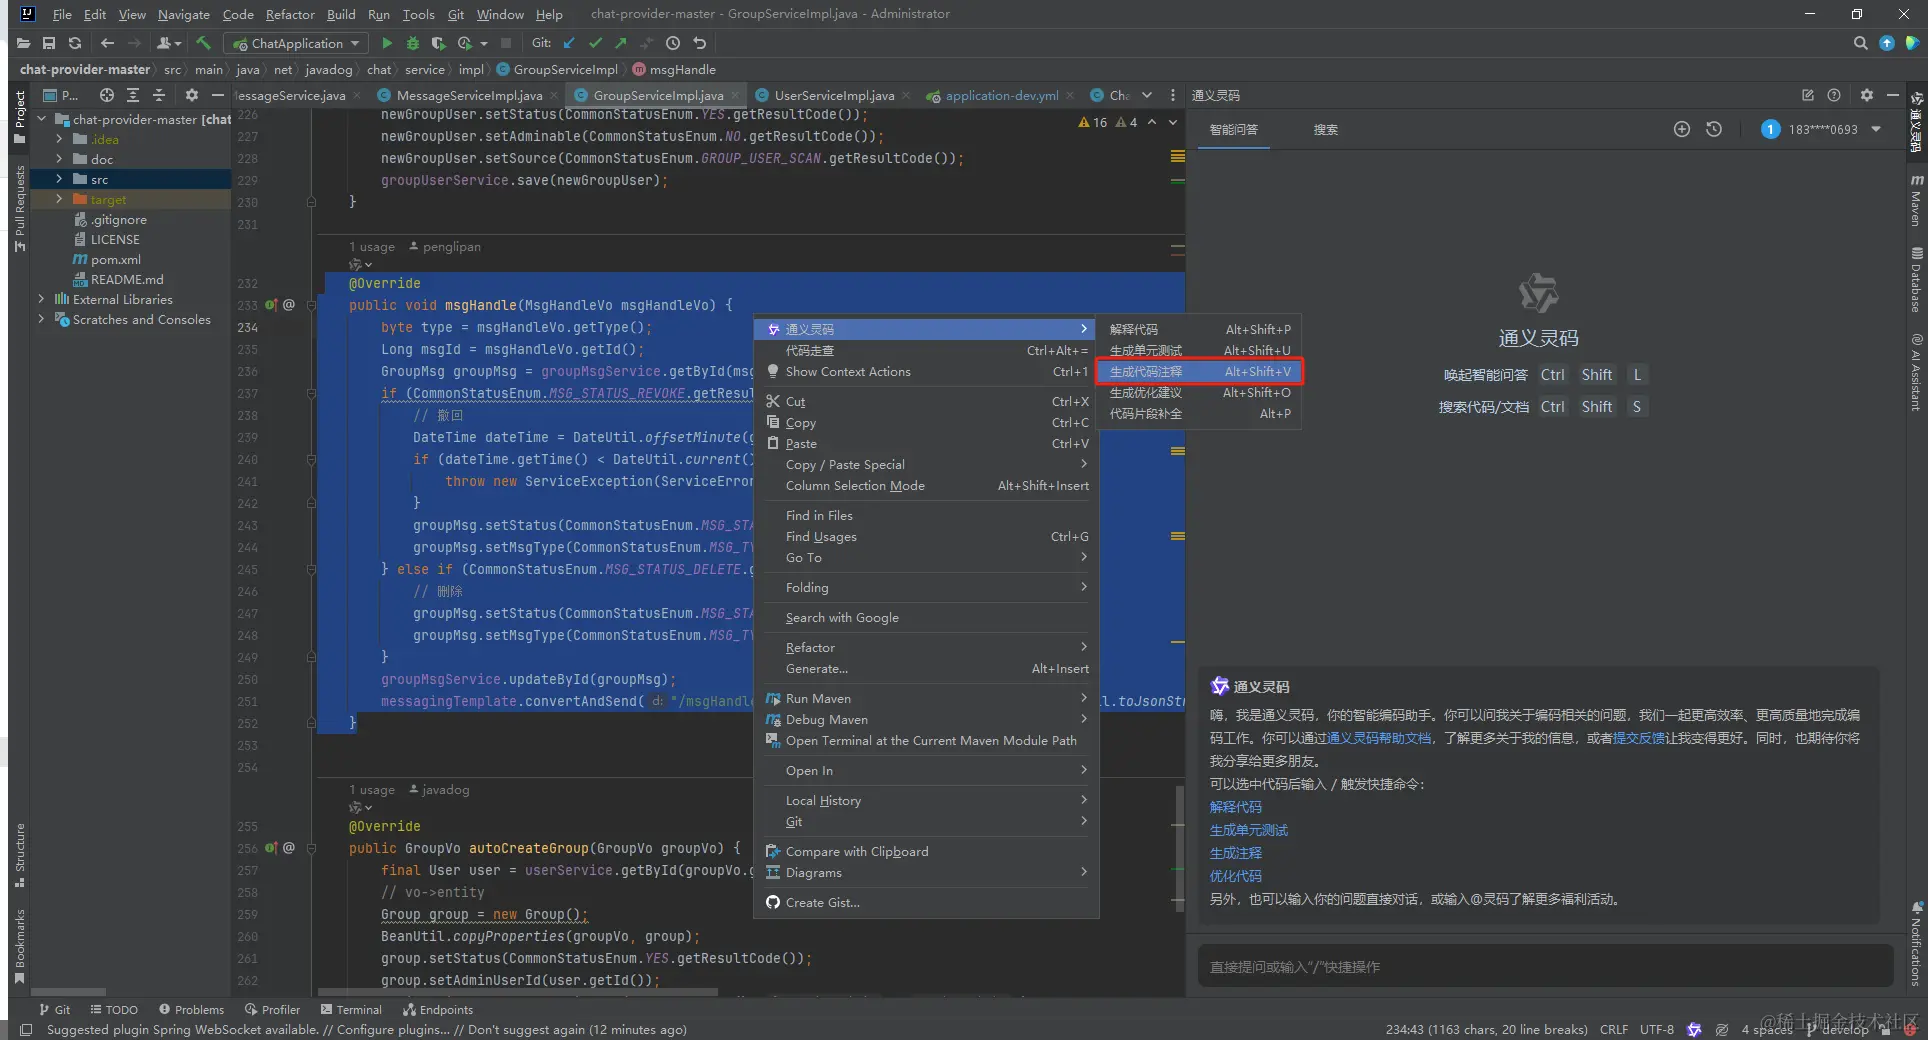Image resolution: width=1928 pixels, height=1040 pixels.
Task: Choose 生成单元测试 submenu entry
Action: pyautogui.click(x=1200, y=350)
